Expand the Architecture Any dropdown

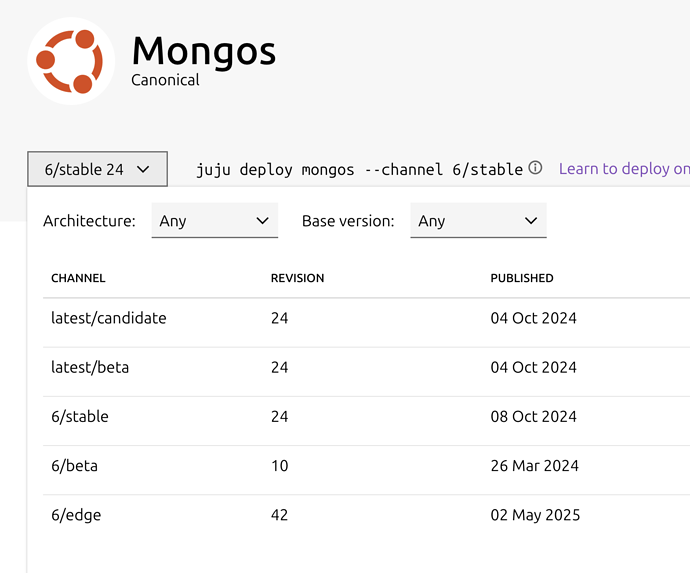215,220
